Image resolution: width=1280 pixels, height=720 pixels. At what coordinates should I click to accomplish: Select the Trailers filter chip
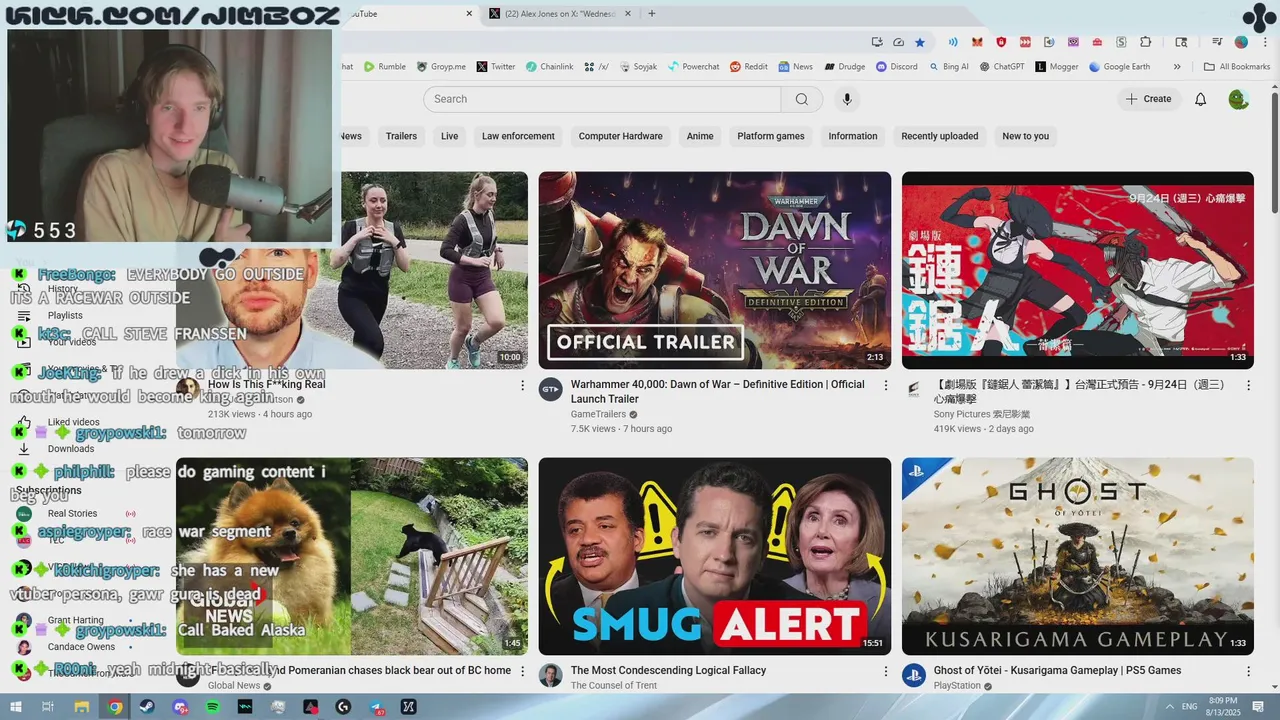click(401, 136)
